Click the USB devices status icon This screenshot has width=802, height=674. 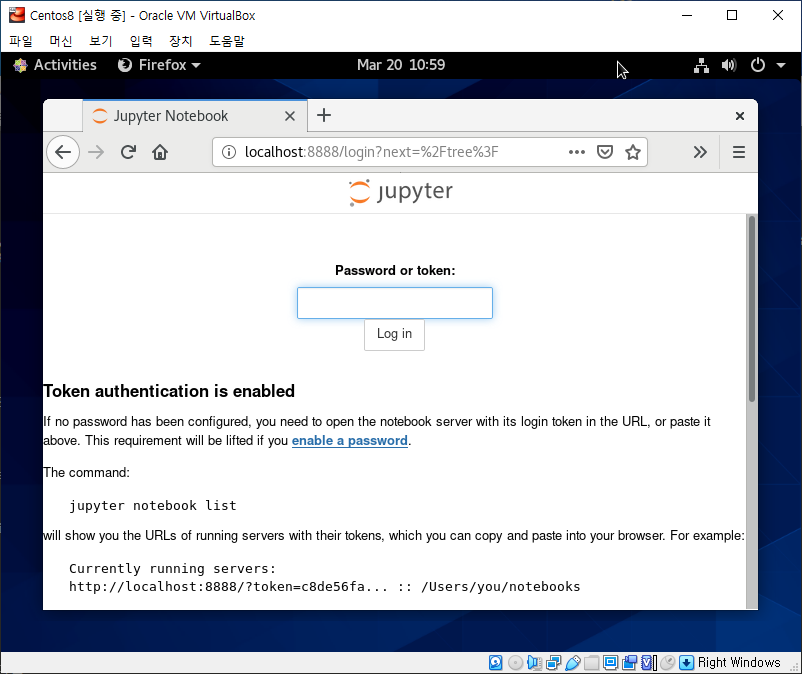coord(572,663)
